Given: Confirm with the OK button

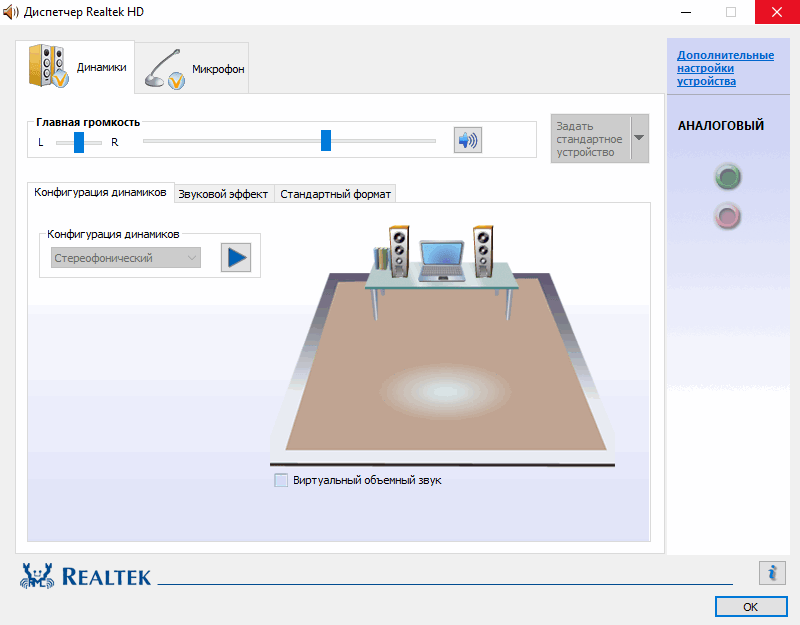Looking at the screenshot, I should click(751, 607).
